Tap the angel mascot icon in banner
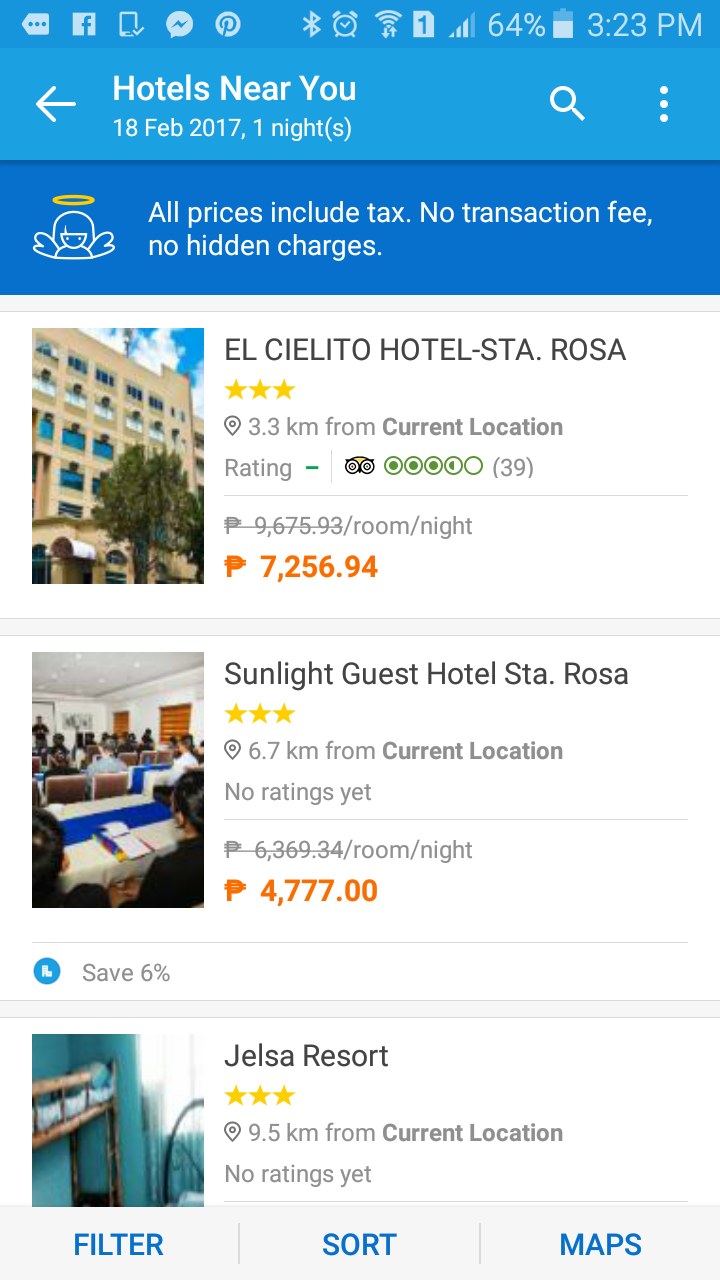This screenshot has height=1280, width=720. [74, 228]
